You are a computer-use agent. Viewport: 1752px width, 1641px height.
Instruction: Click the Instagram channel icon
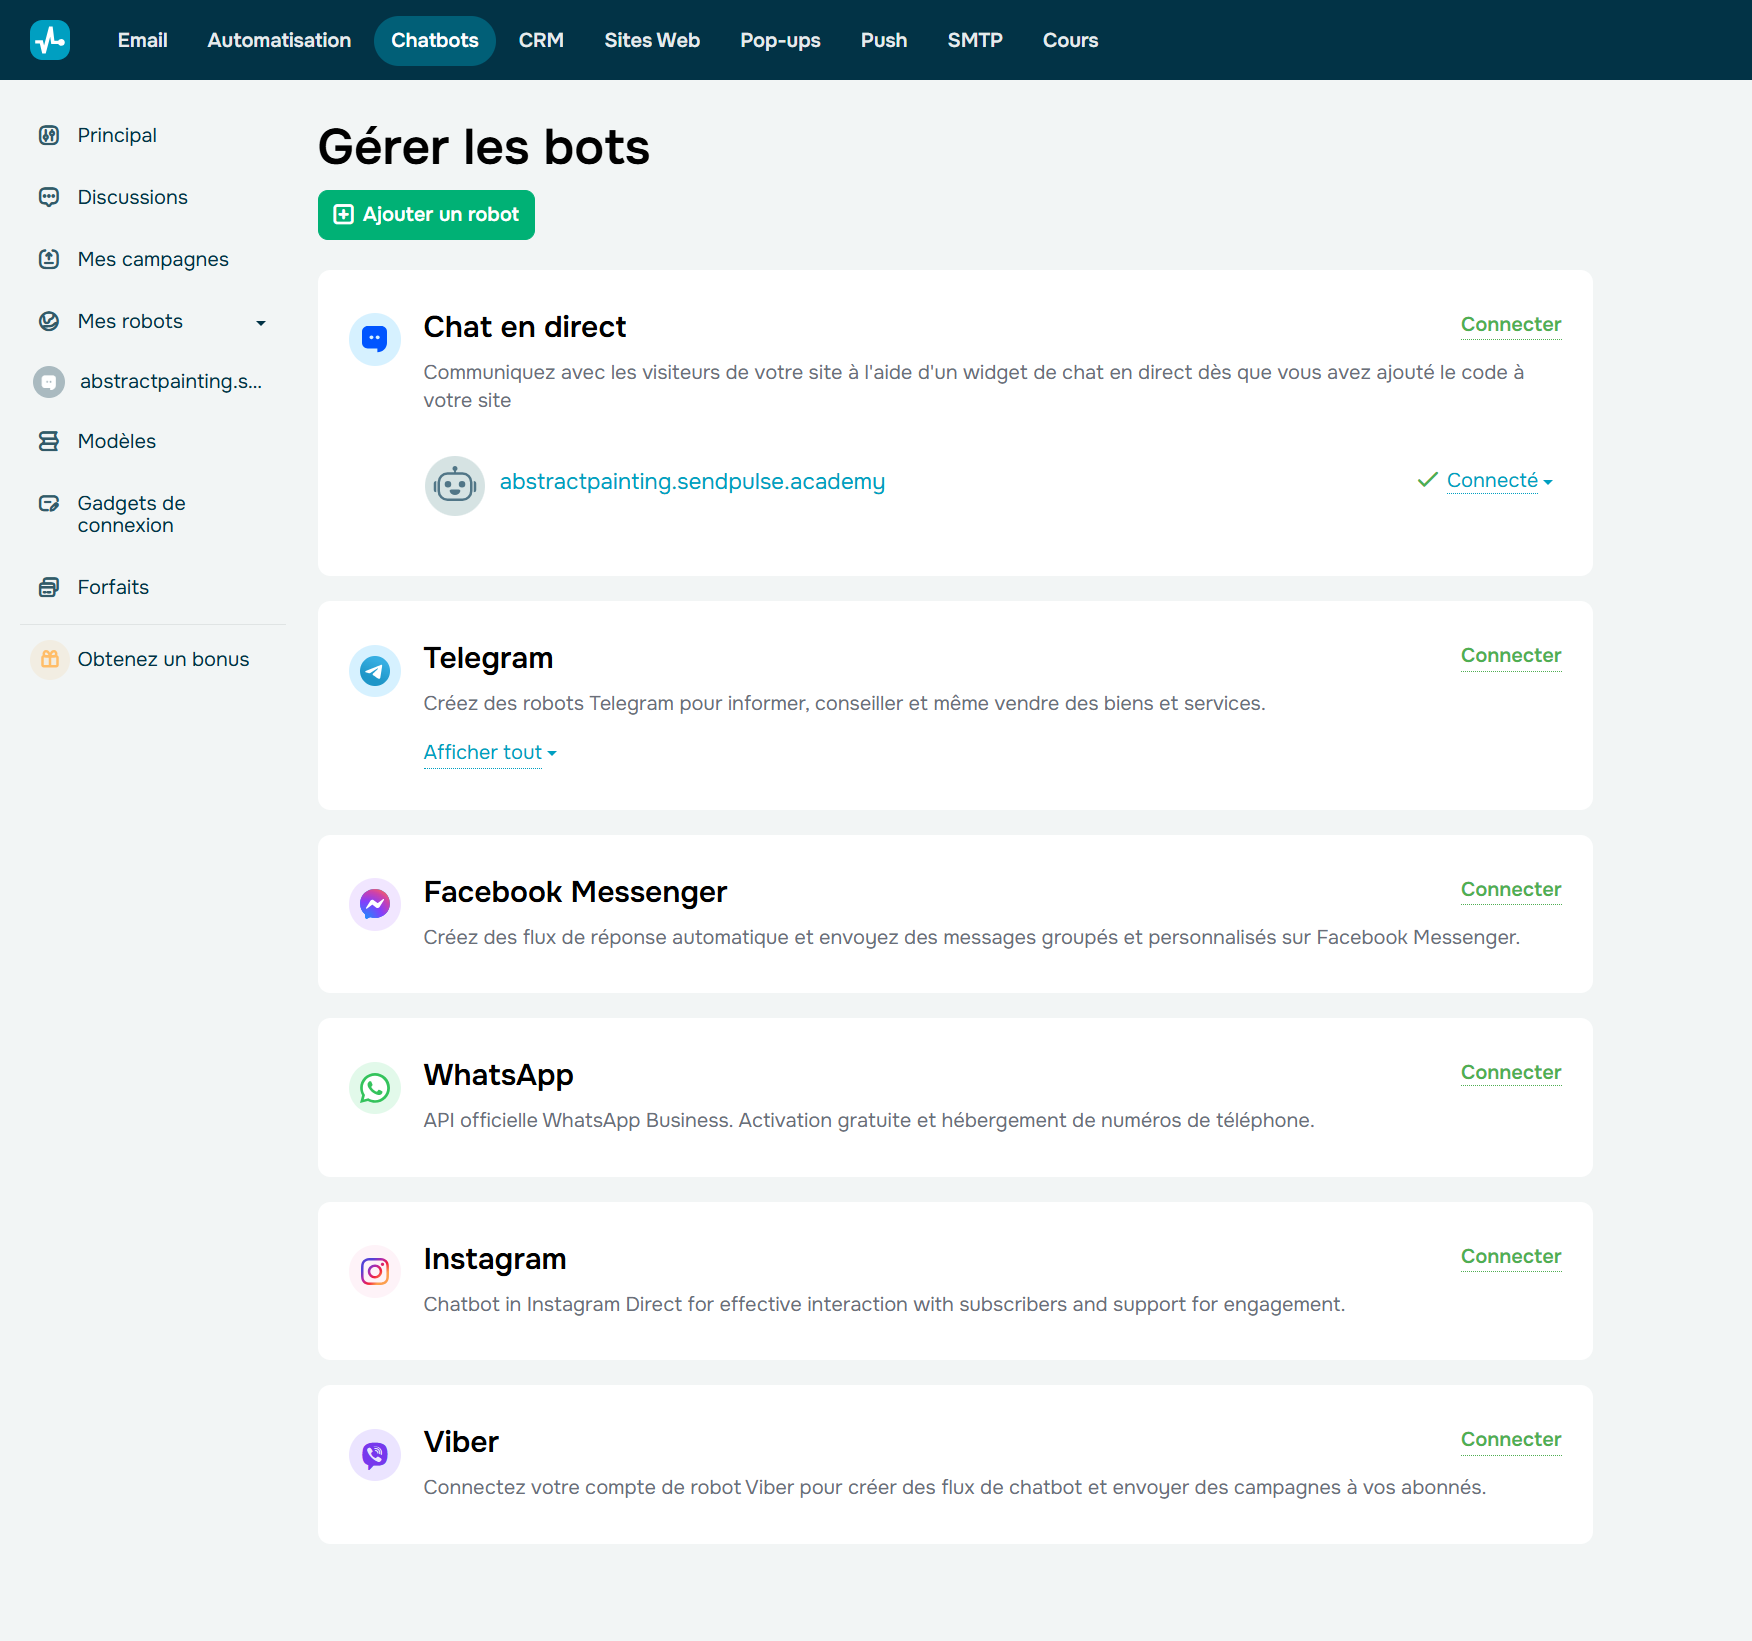point(375,1271)
